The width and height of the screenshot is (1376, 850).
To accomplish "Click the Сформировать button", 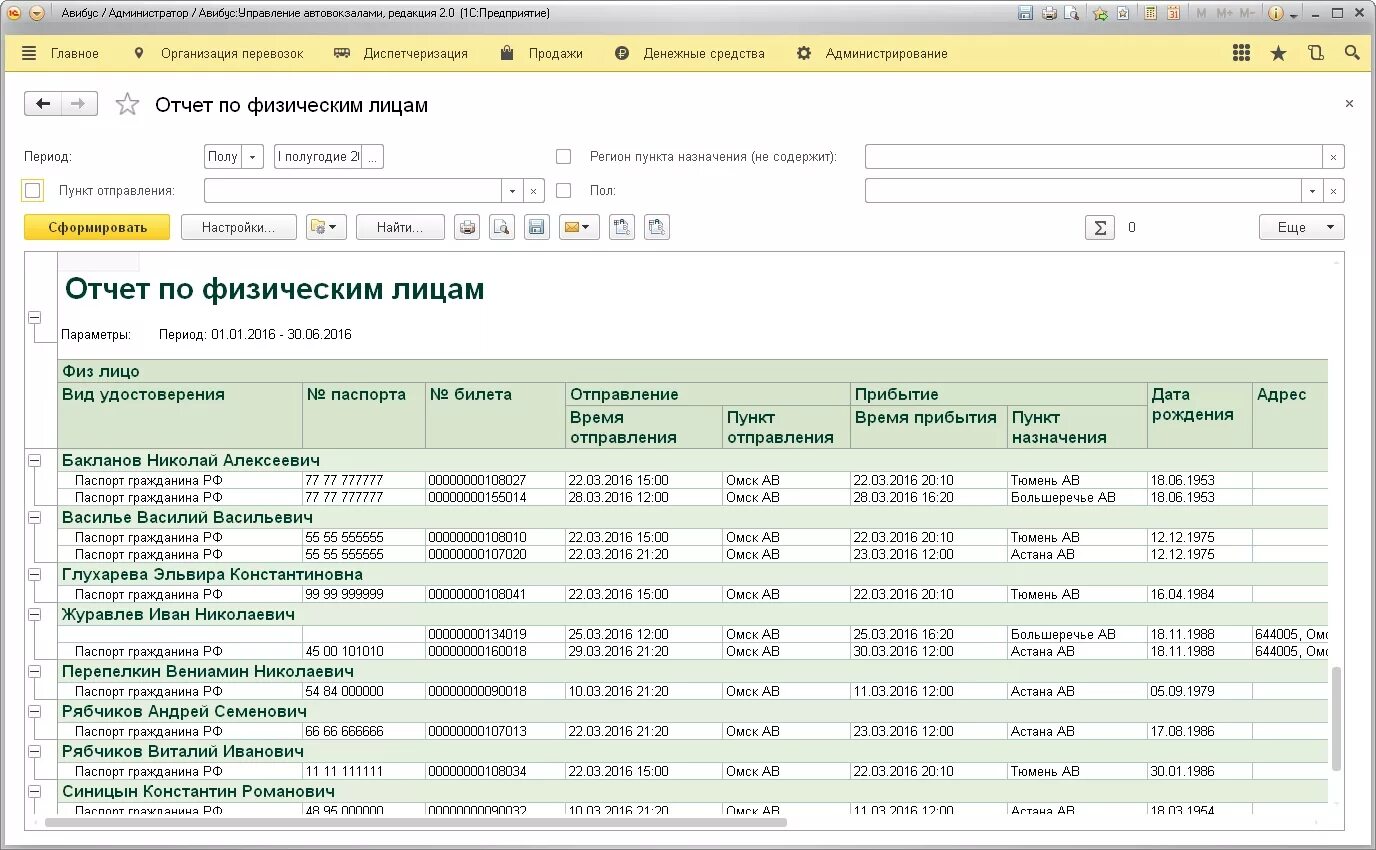I will coord(97,227).
